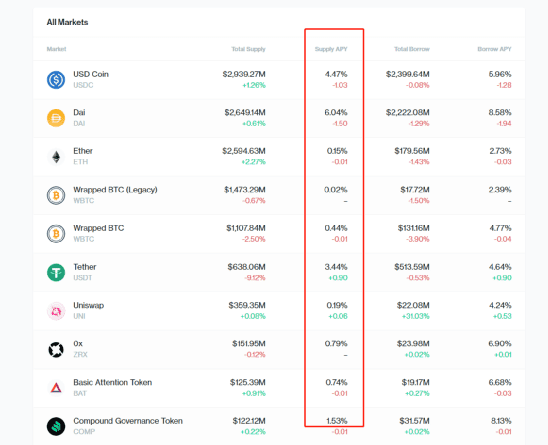Screen dimensions: 548x445
Task: Click Uniswap borrow APY 4.24%
Action: coord(500,306)
